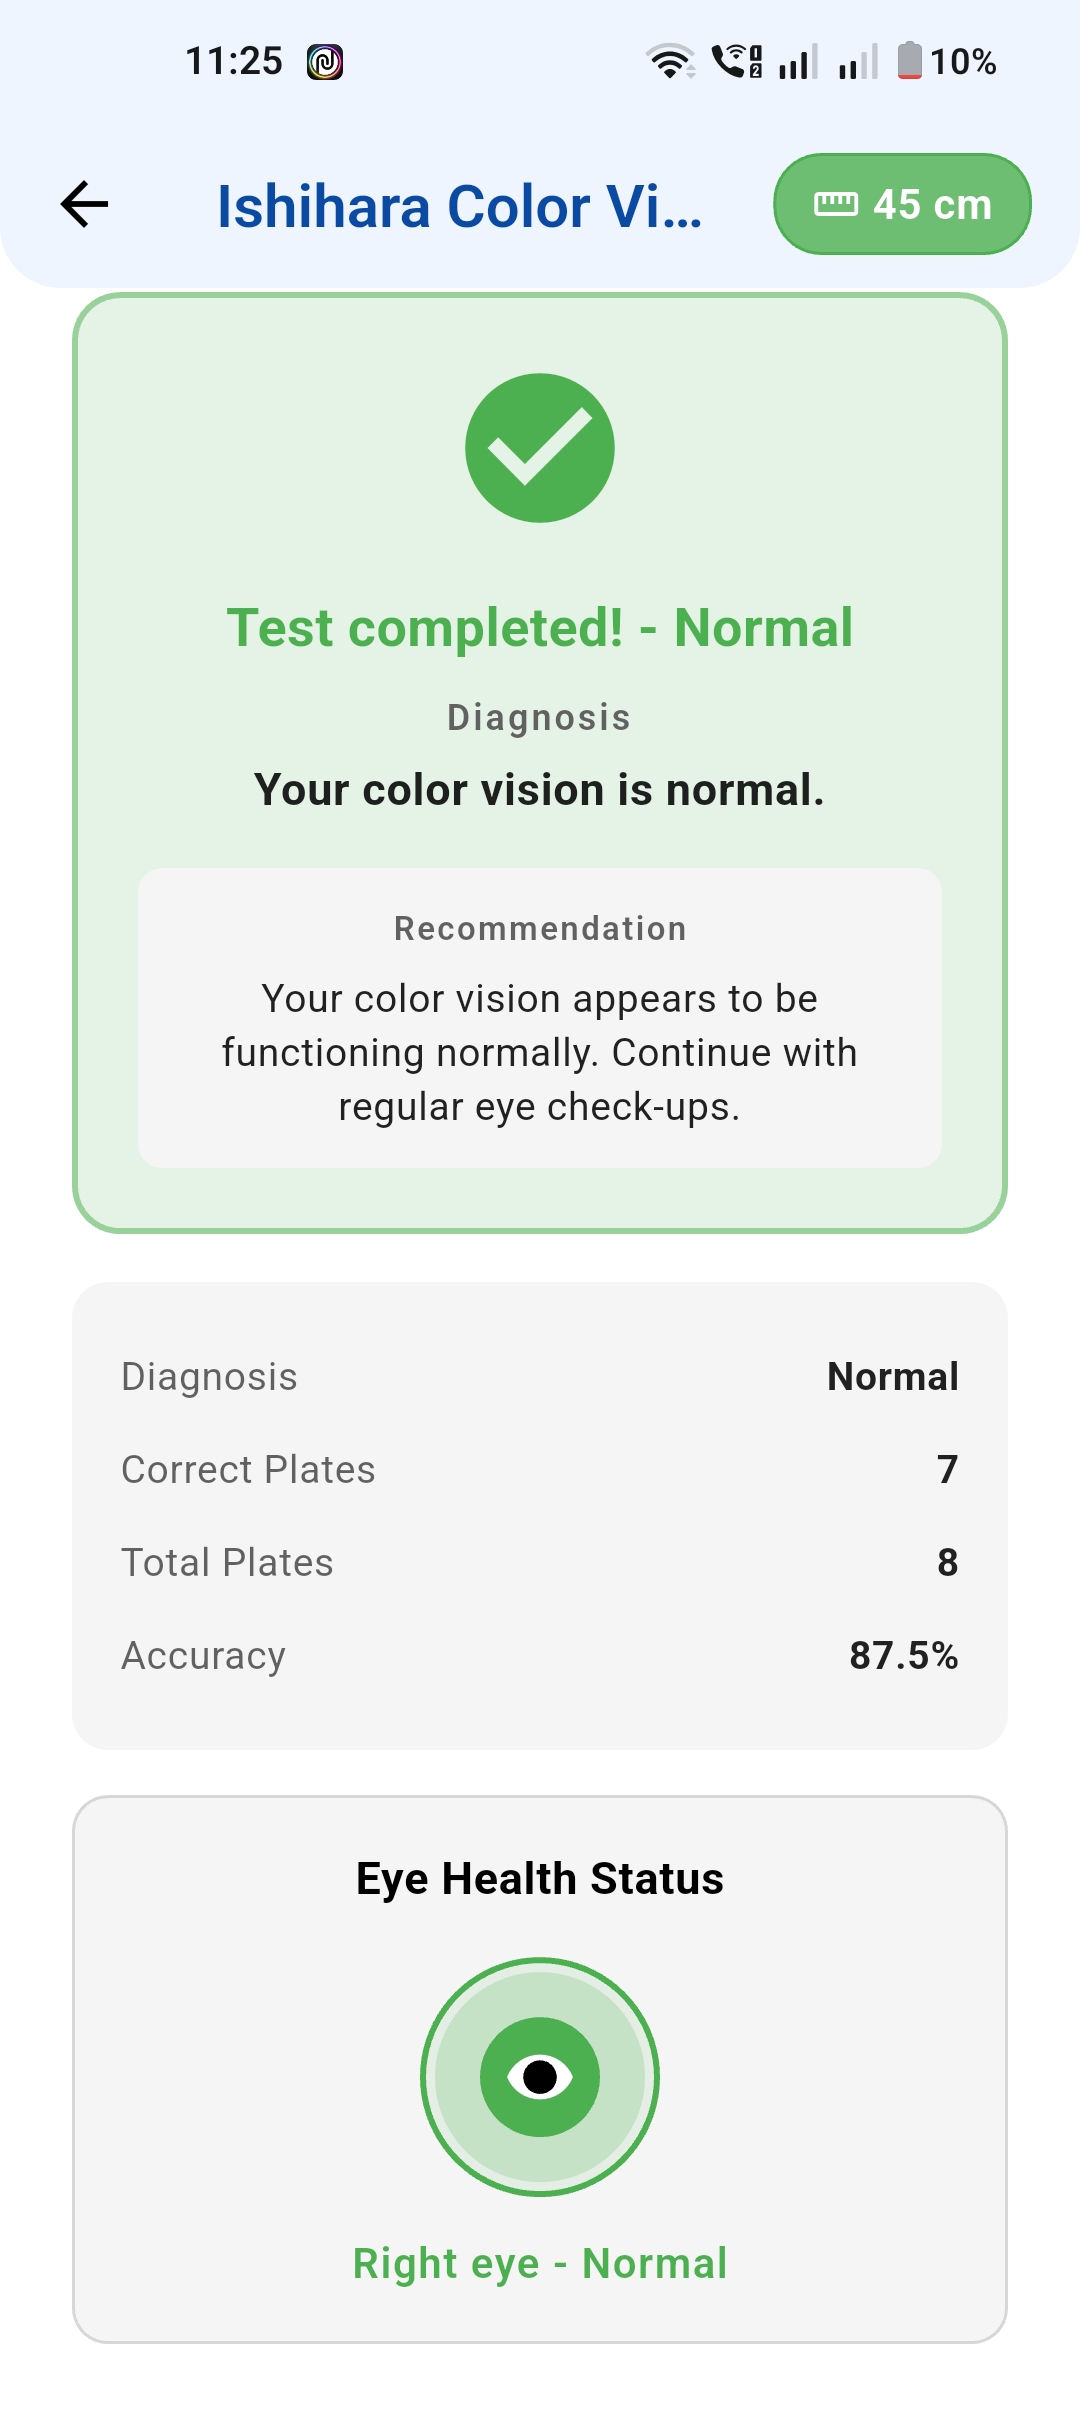Image resolution: width=1080 pixels, height=2412 pixels.
Task: Tap the Total Plates row
Action: (x=540, y=1562)
